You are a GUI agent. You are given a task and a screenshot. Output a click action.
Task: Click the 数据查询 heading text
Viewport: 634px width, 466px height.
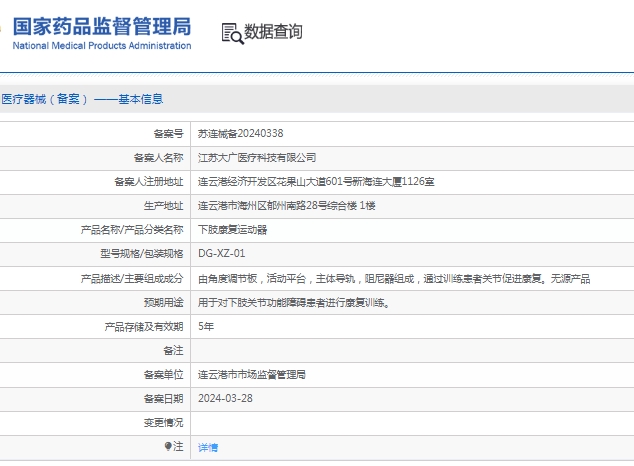point(273,32)
